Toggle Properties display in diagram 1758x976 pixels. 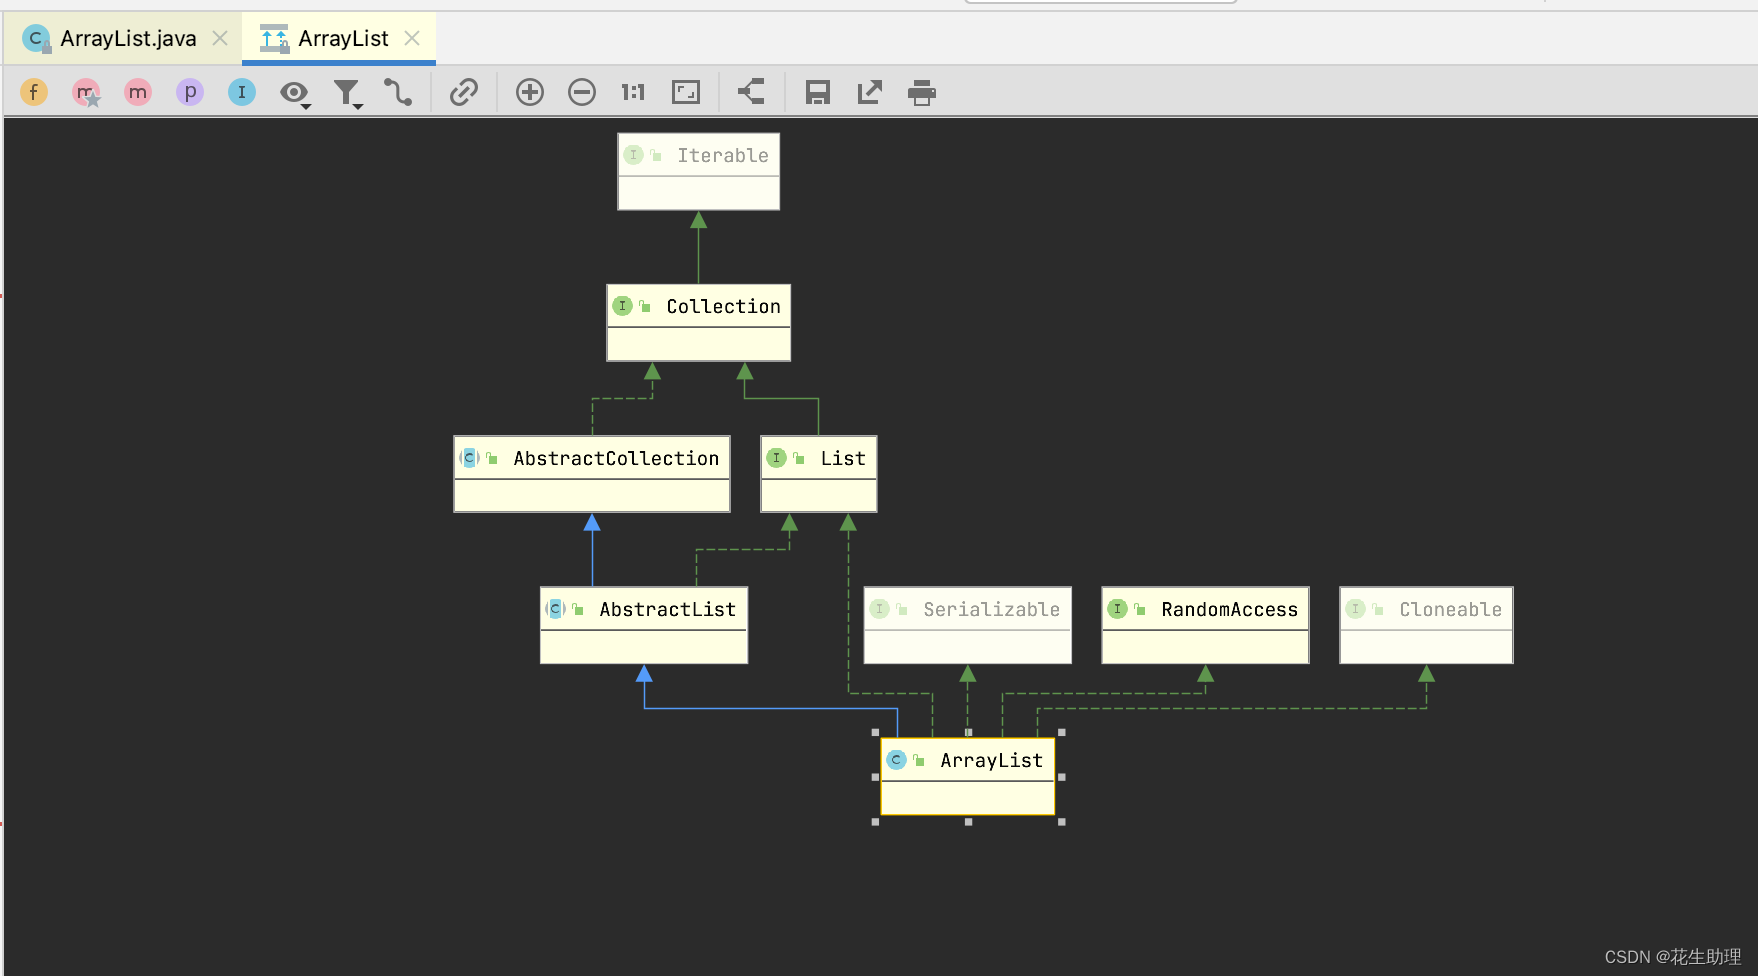point(190,93)
